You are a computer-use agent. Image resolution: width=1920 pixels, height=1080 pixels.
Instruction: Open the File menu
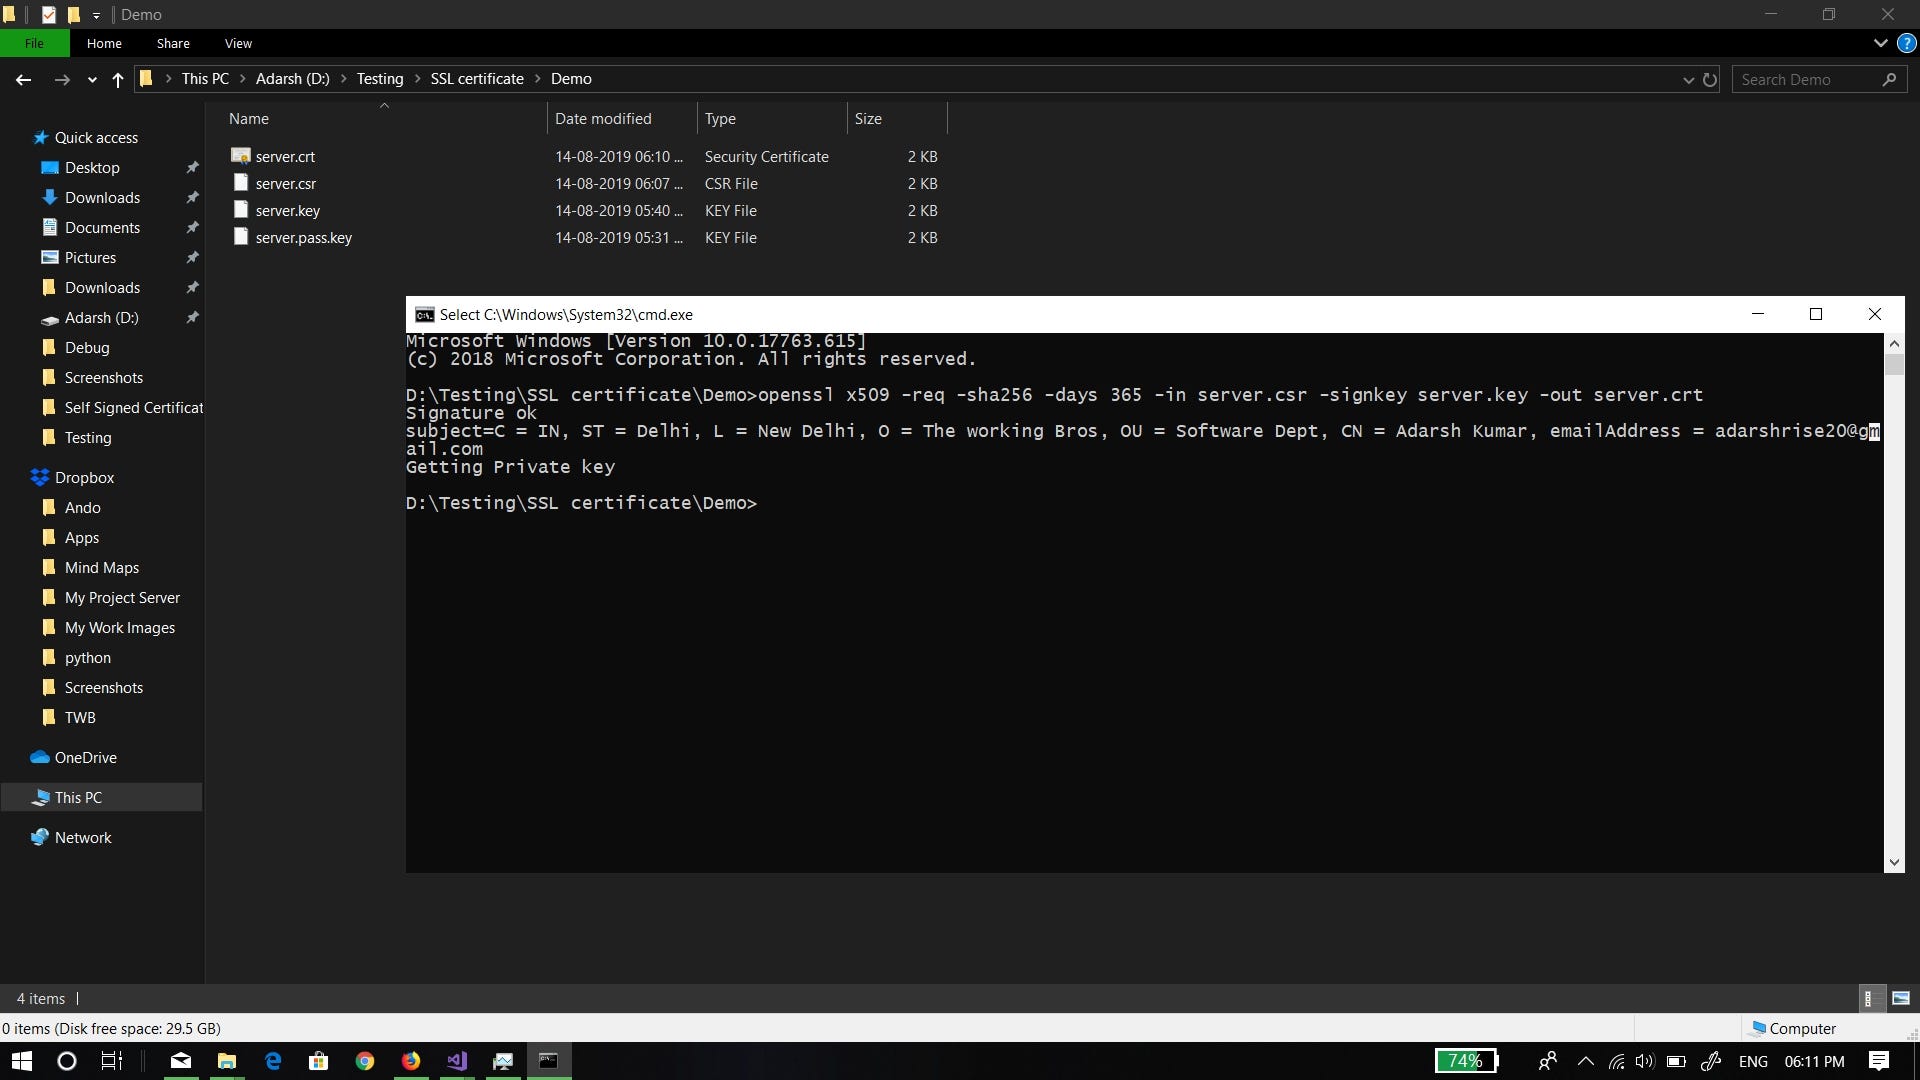coord(34,43)
